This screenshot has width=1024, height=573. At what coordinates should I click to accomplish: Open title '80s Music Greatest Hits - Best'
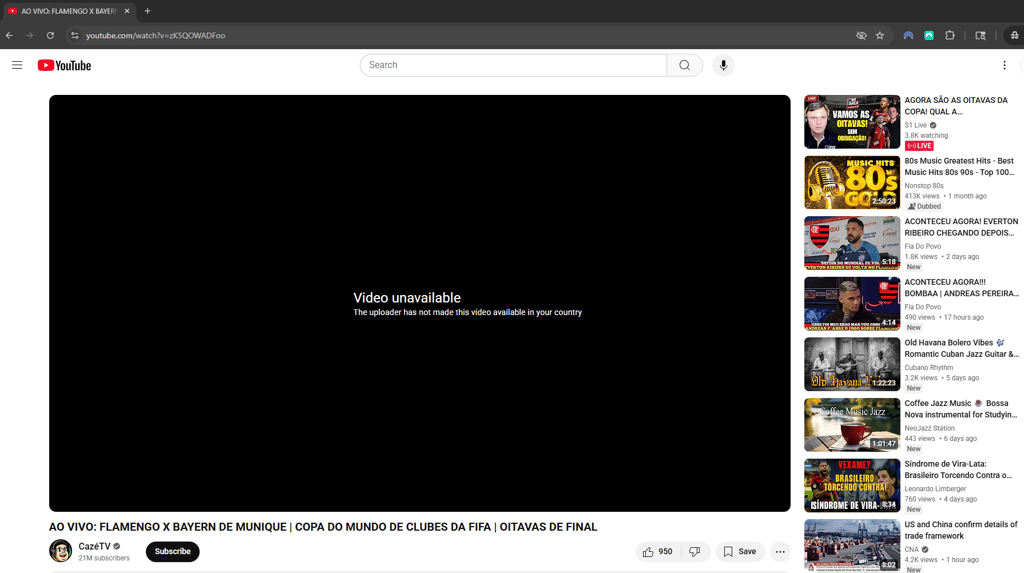pyautogui.click(x=959, y=167)
